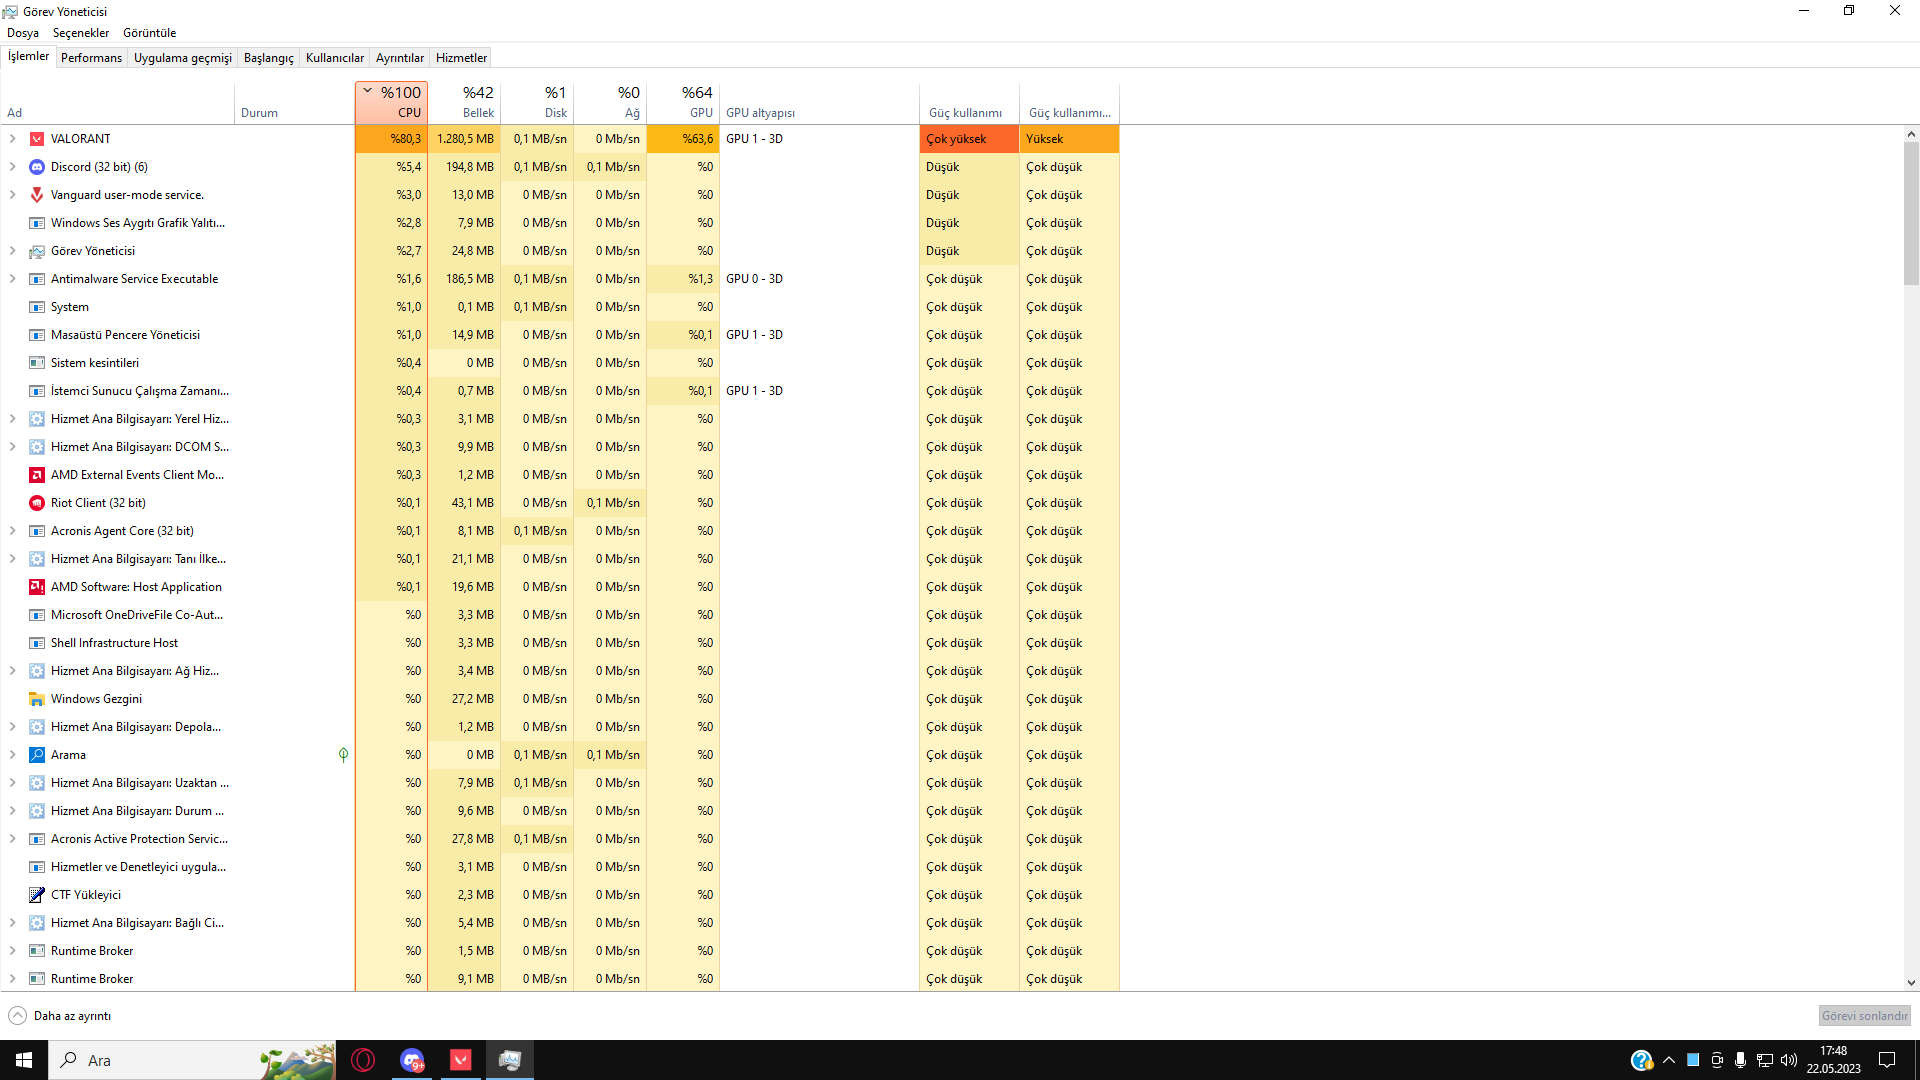This screenshot has width=1920, height=1080.
Task: Click the Arama process search icon
Action: [x=37, y=755]
